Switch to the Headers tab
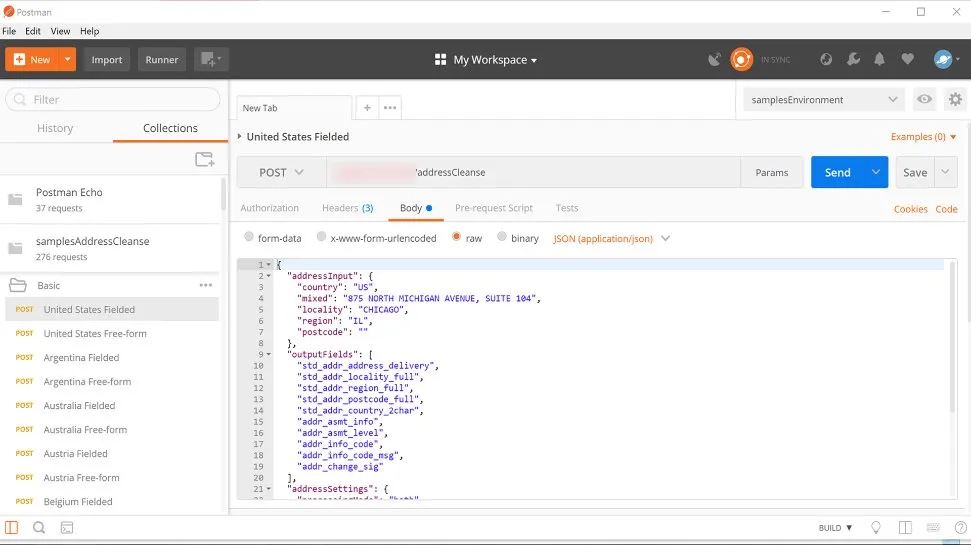Image resolution: width=971 pixels, height=545 pixels. (346, 208)
